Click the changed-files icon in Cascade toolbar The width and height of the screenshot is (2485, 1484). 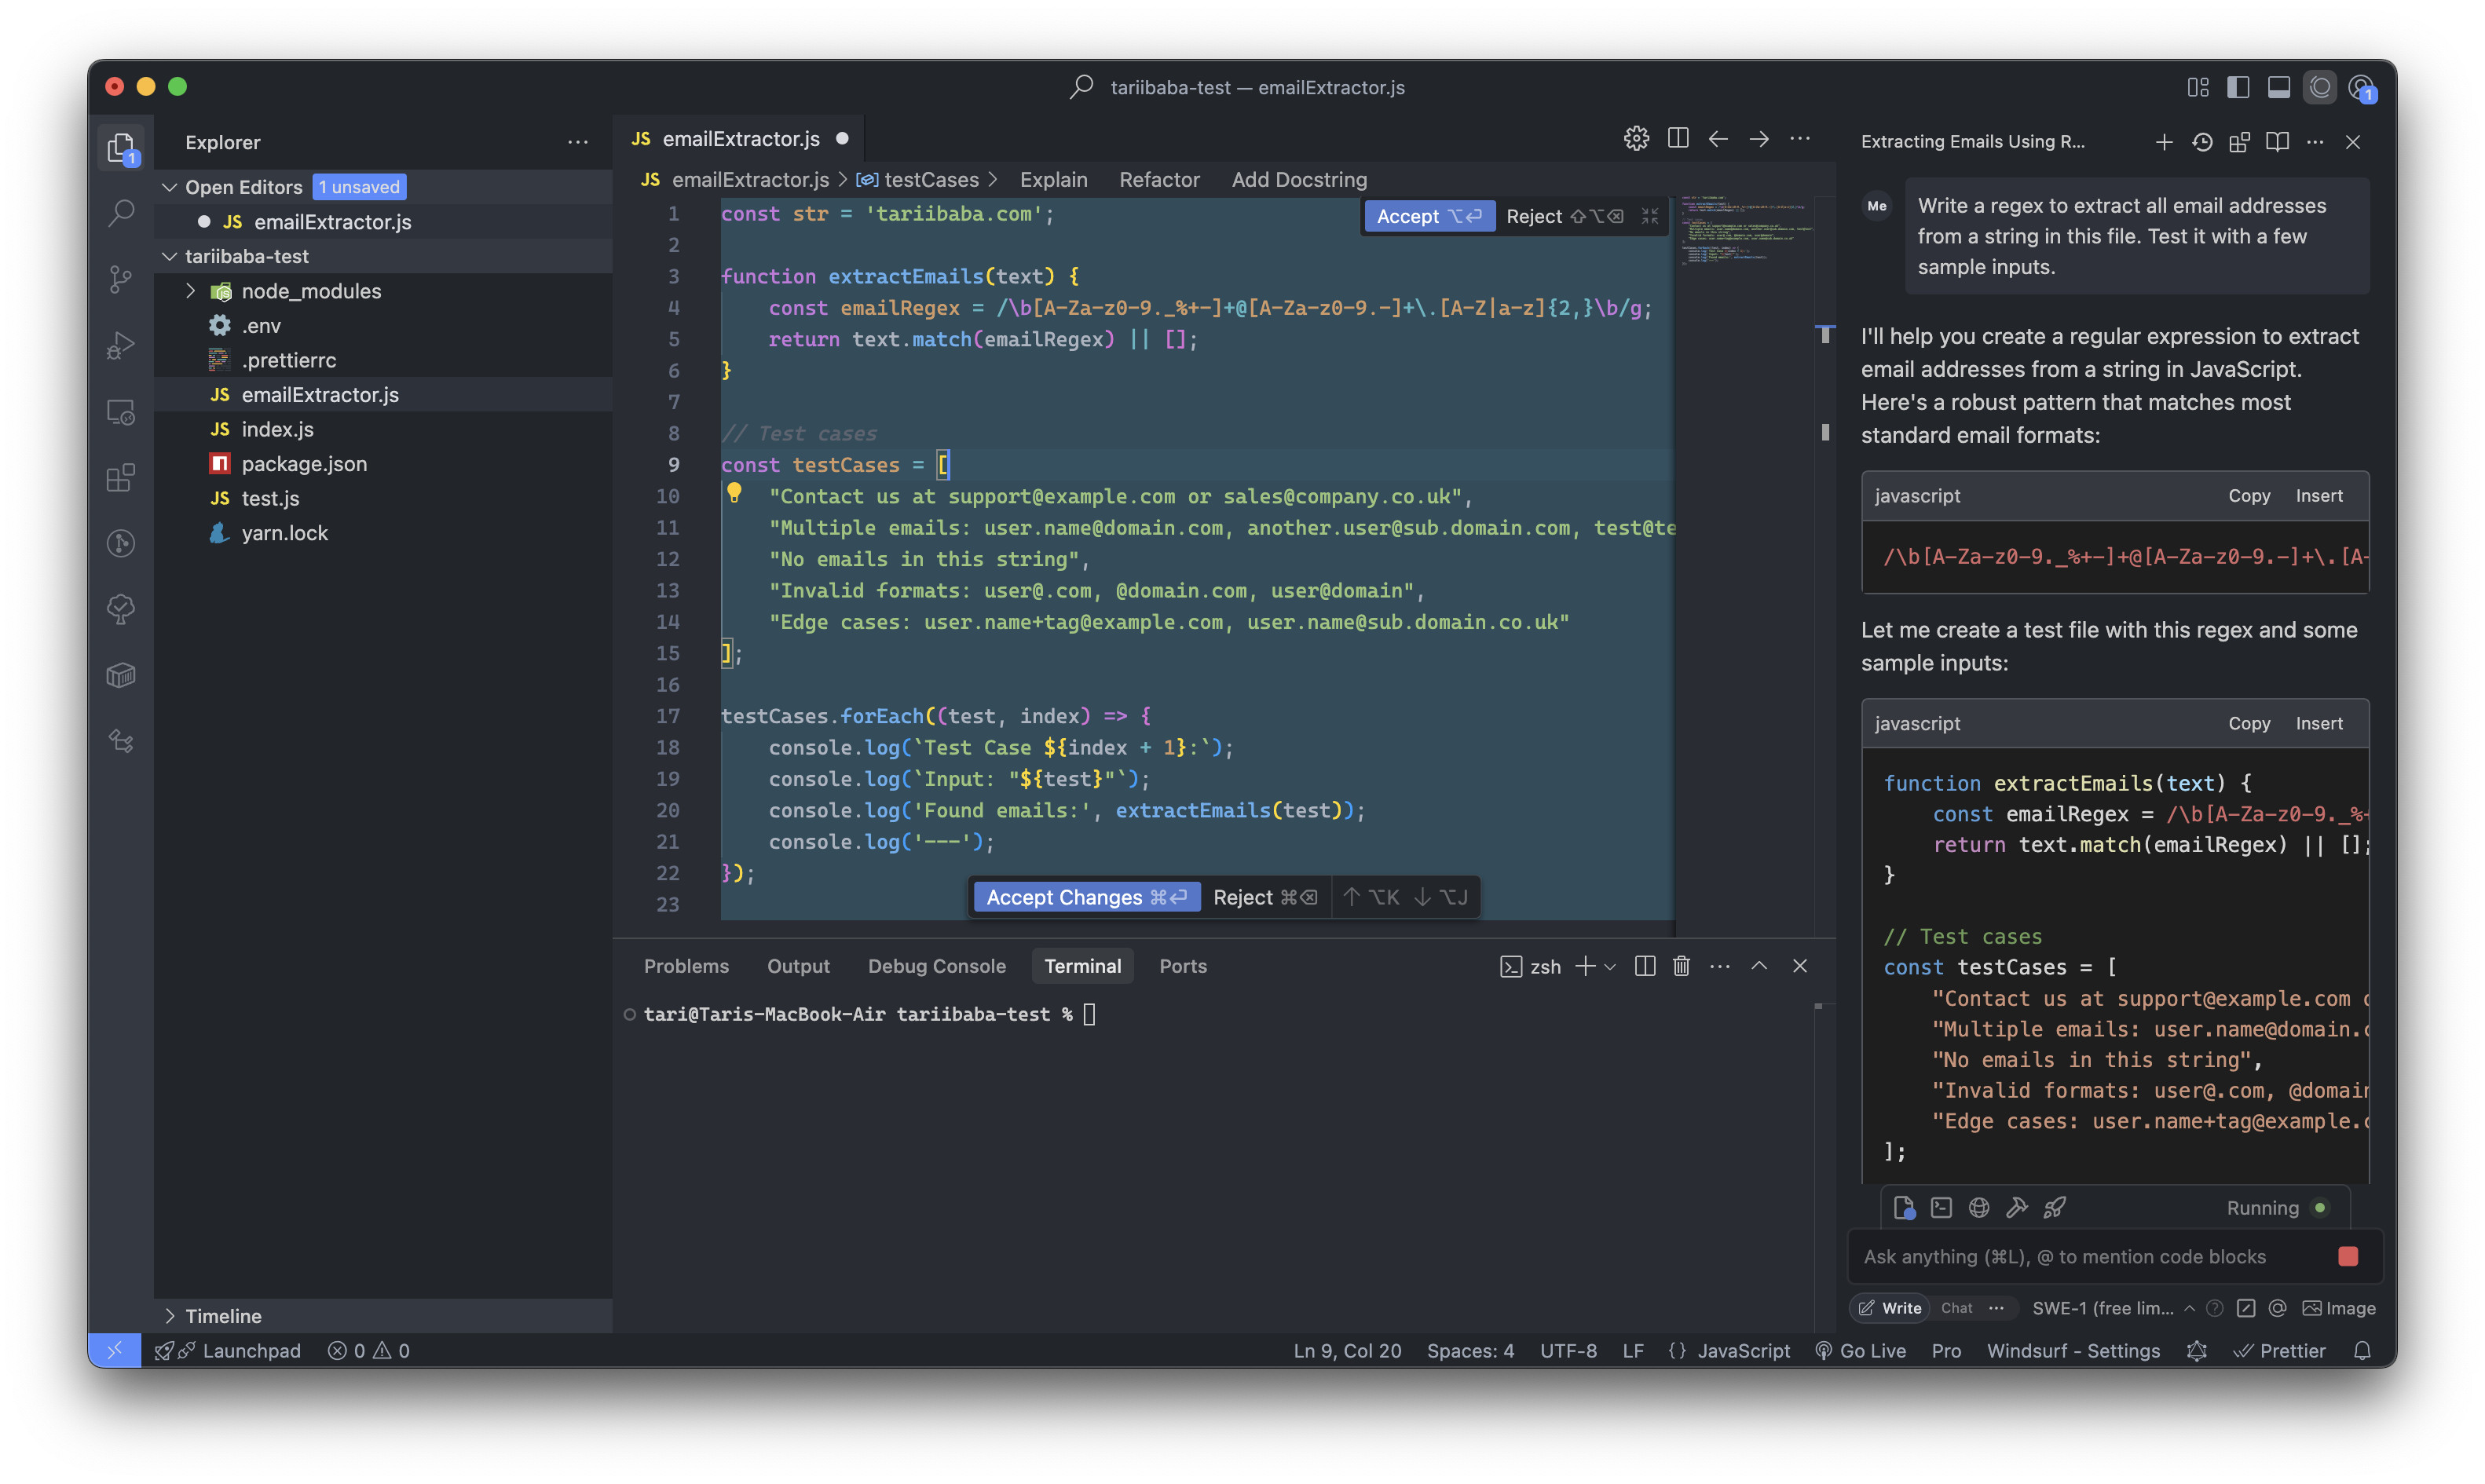click(1904, 1208)
